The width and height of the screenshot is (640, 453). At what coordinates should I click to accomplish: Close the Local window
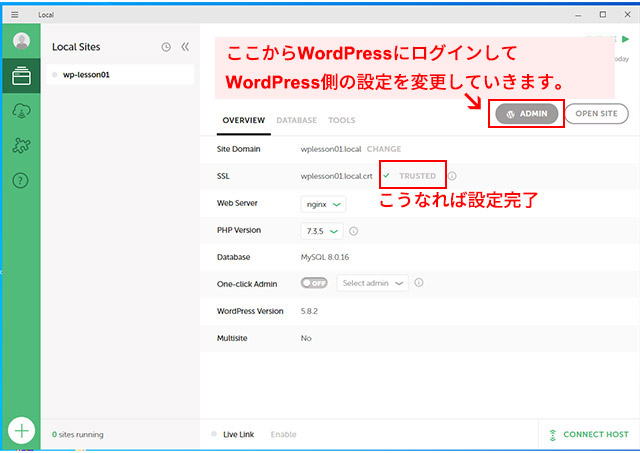click(x=627, y=15)
